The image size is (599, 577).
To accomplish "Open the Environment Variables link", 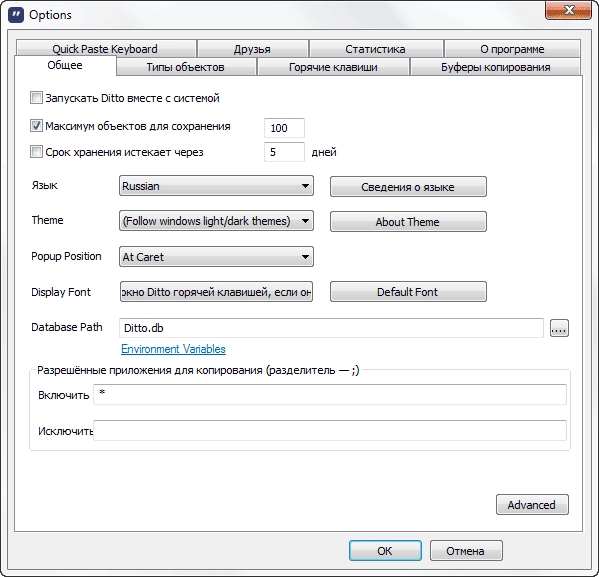I will 173,349.
